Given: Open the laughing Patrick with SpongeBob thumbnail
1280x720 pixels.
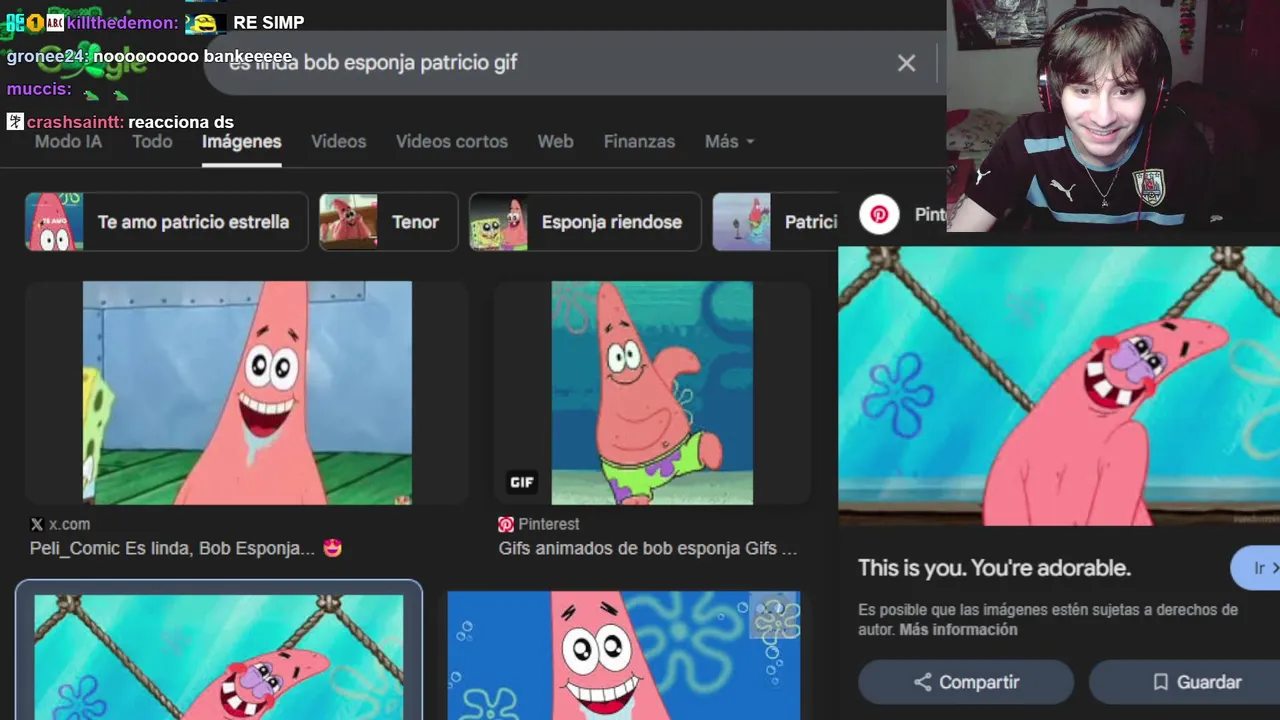Looking at the screenshot, I should tap(247, 393).
